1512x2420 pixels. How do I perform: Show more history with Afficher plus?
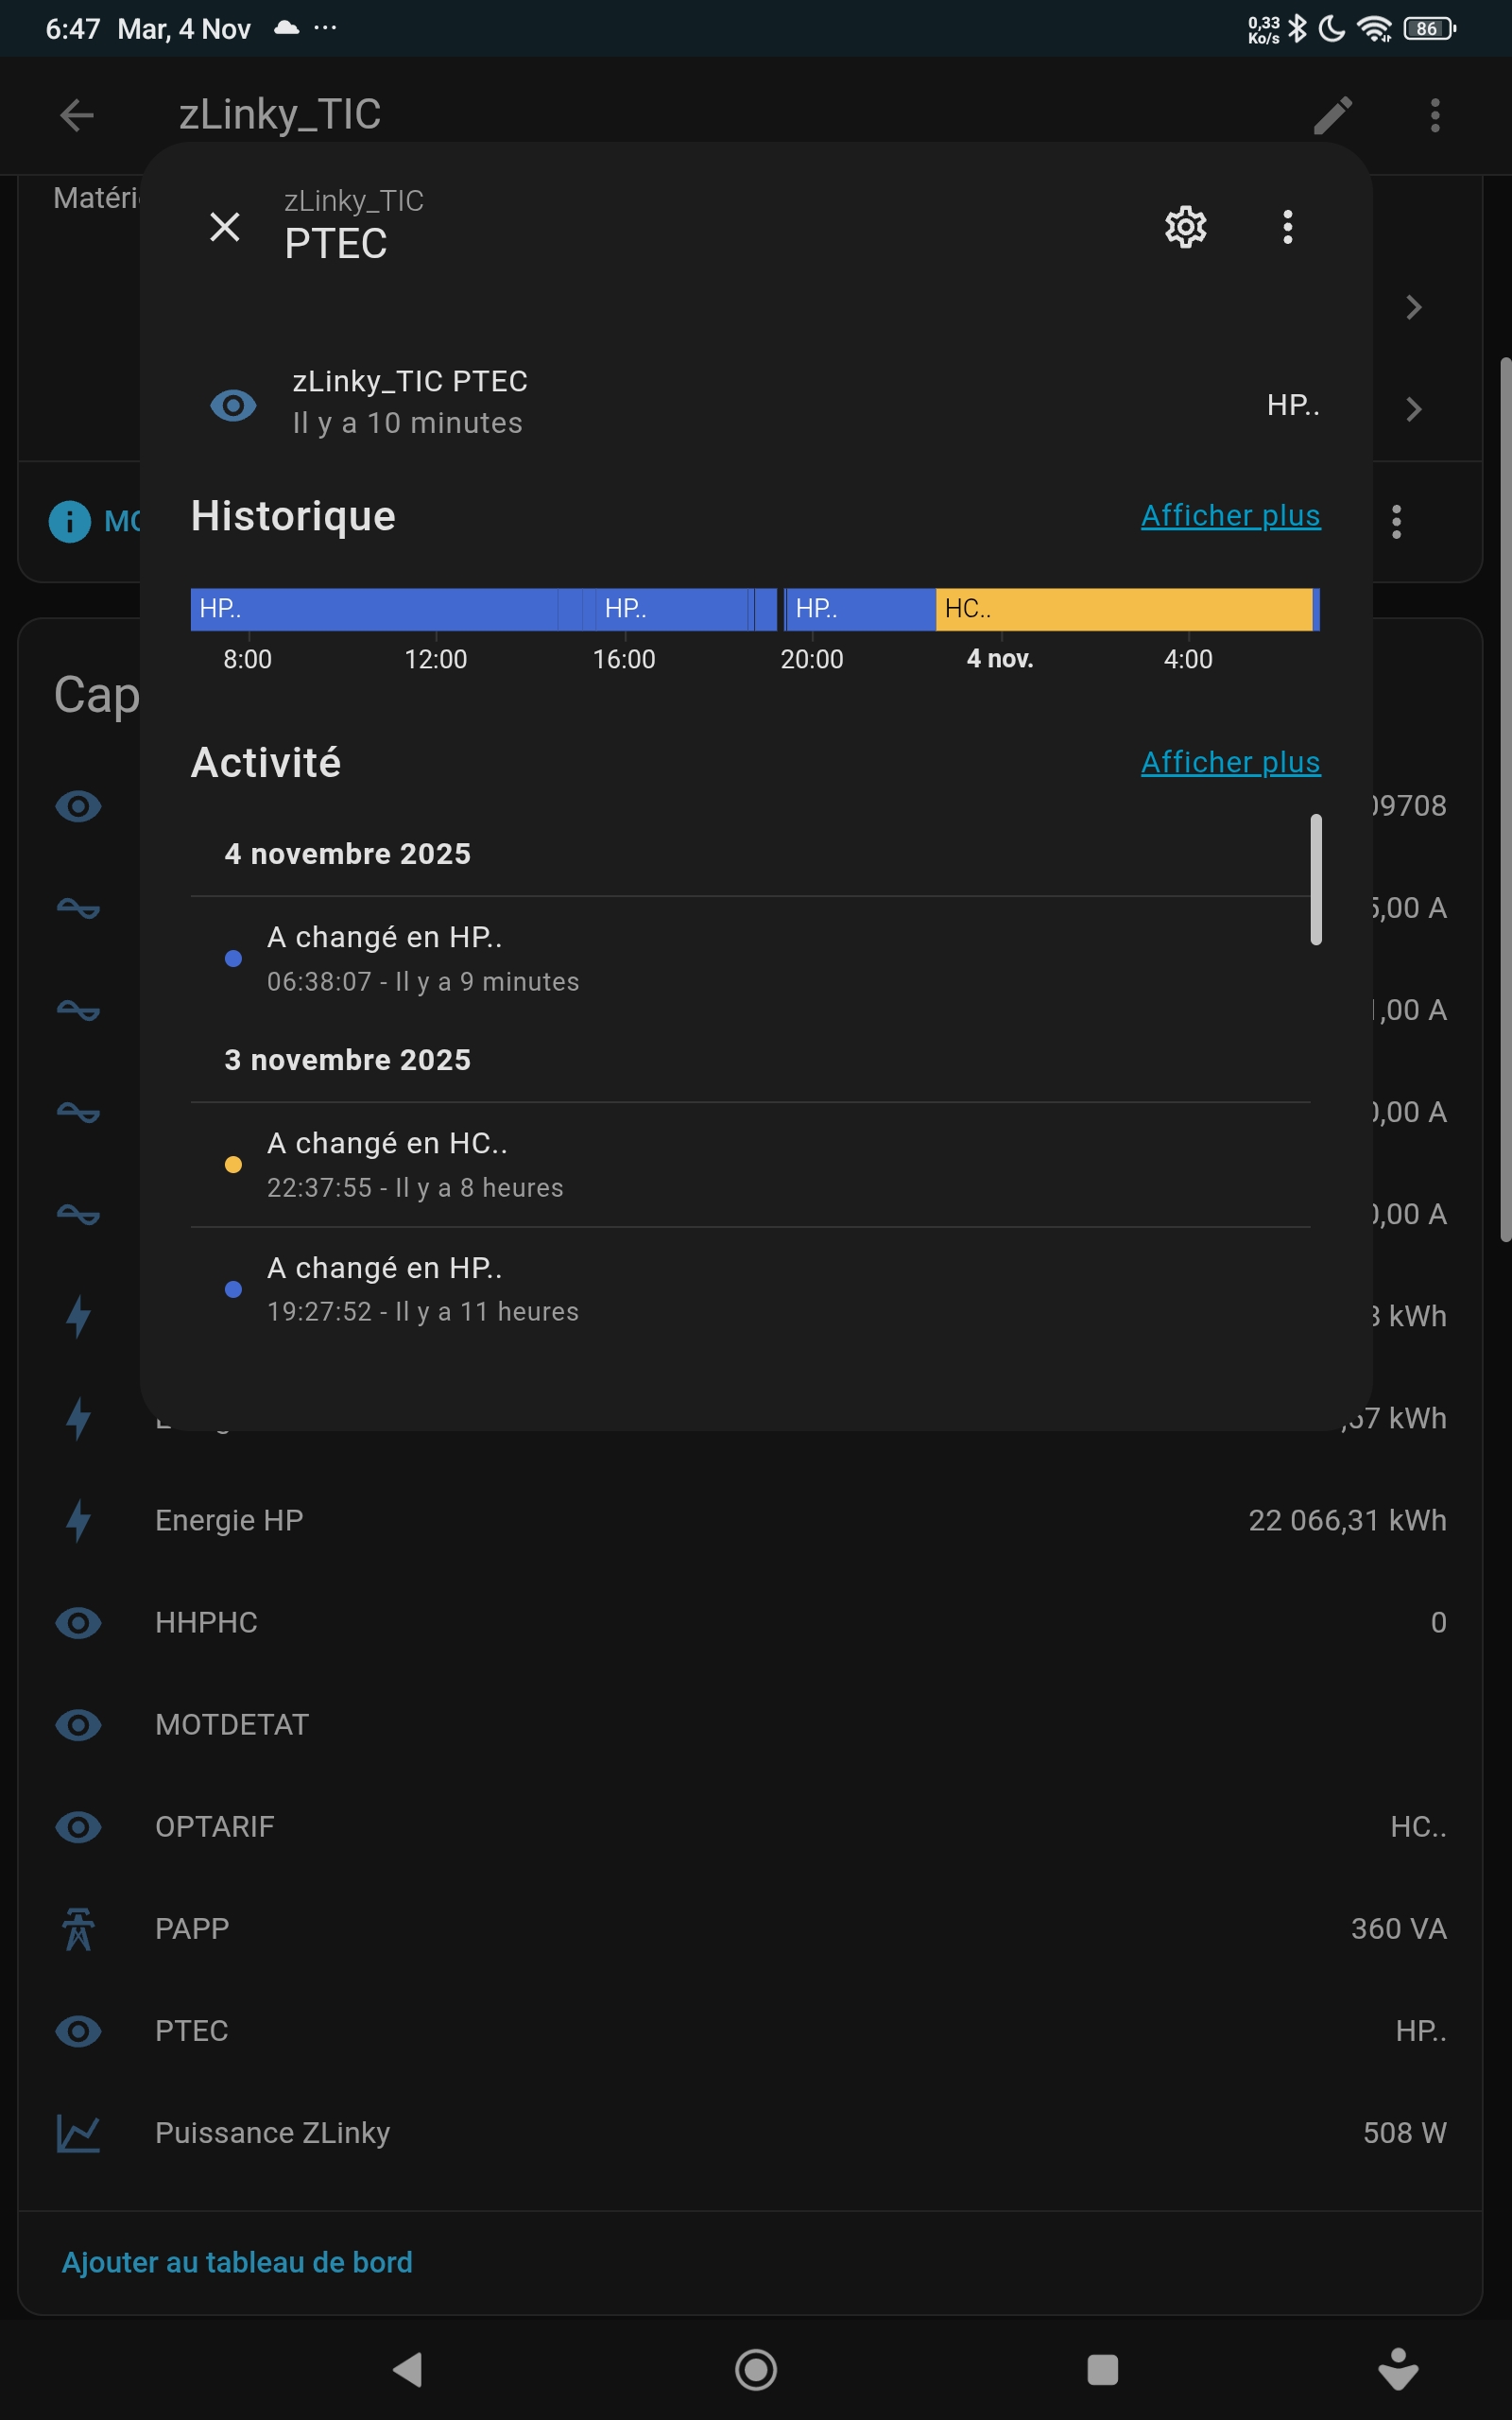pyautogui.click(x=1230, y=516)
